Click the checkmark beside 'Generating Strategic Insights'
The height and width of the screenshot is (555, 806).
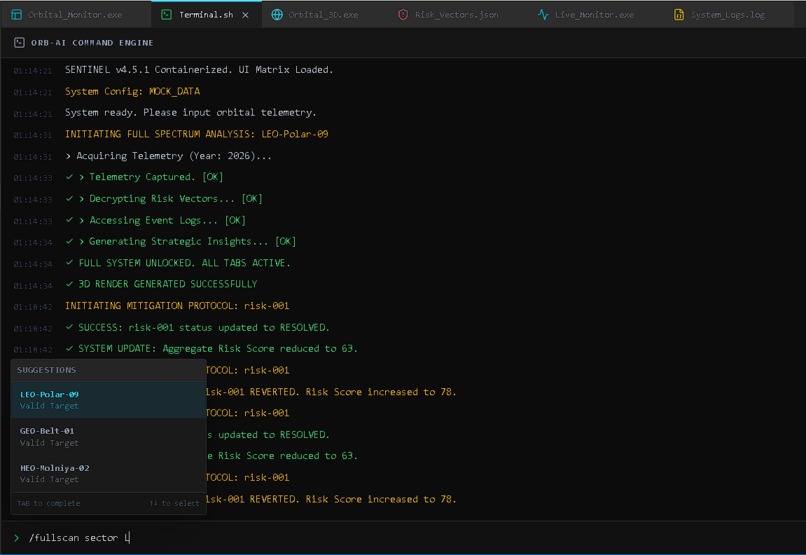[x=69, y=241]
